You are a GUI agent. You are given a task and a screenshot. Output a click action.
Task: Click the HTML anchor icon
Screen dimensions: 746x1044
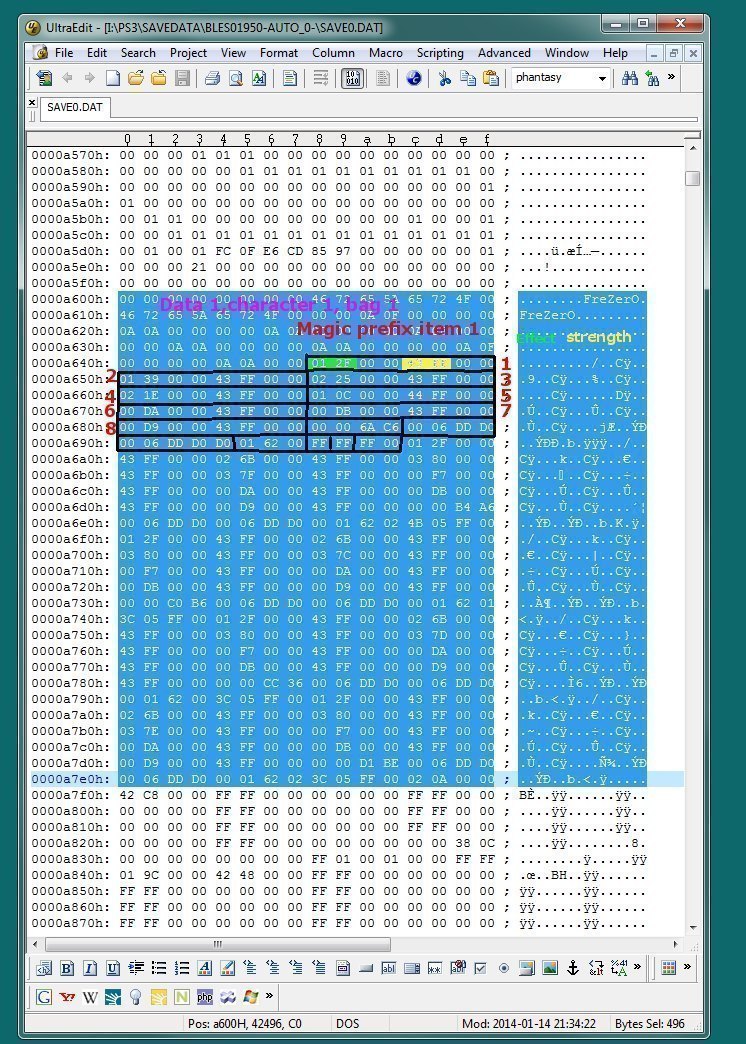573,968
